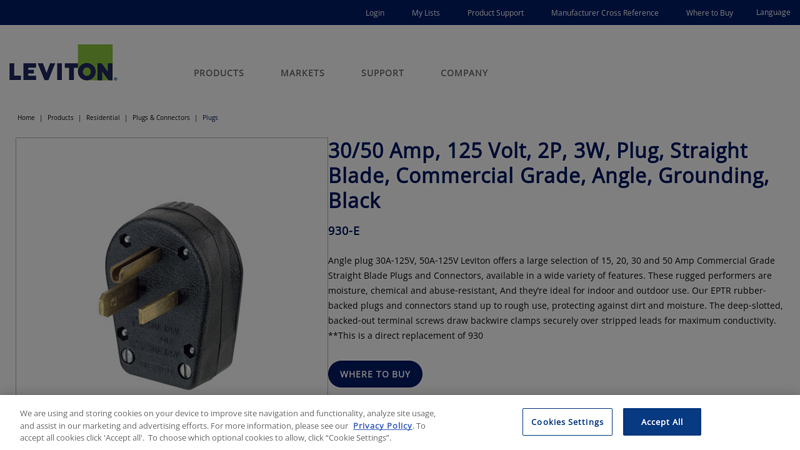This screenshot has width=800, height=450.
Task: Select the Residential breadcrumb
Action: coord(103,117)
